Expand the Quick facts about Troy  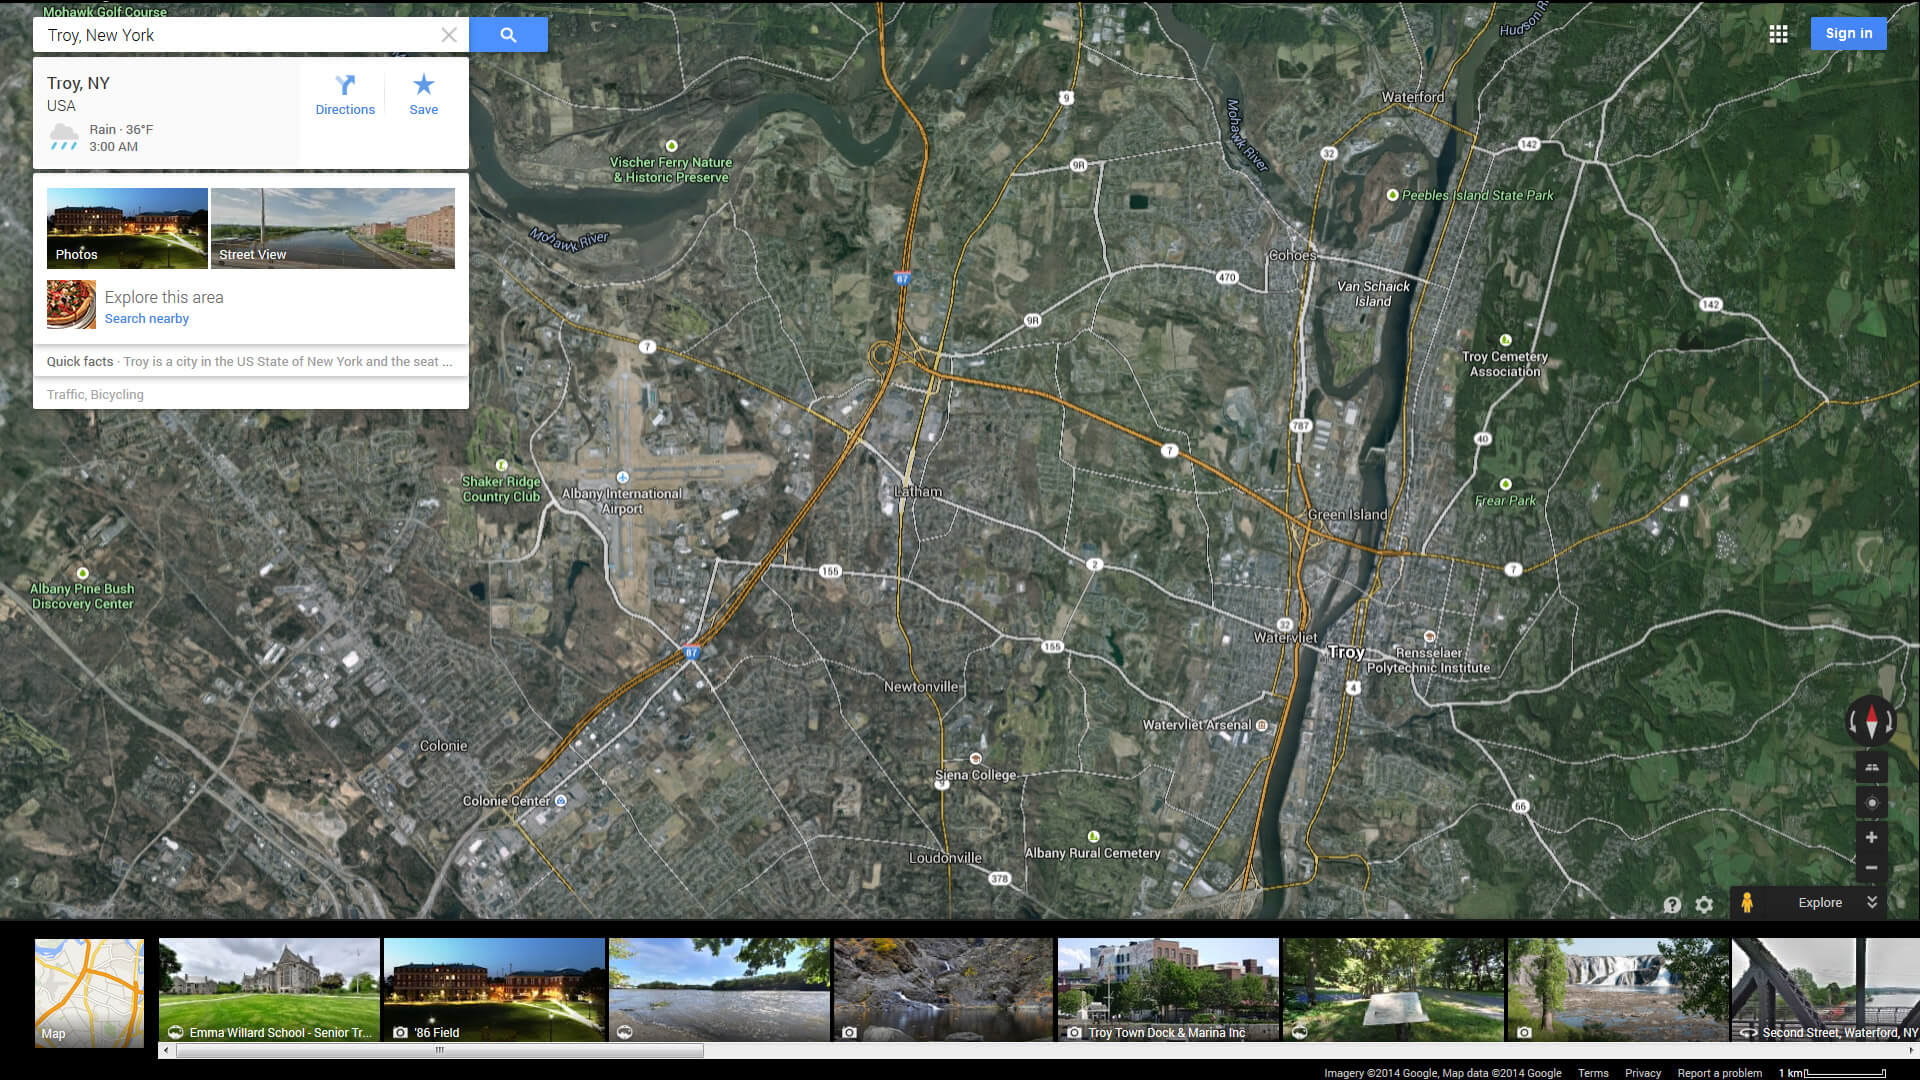(250, 362)
